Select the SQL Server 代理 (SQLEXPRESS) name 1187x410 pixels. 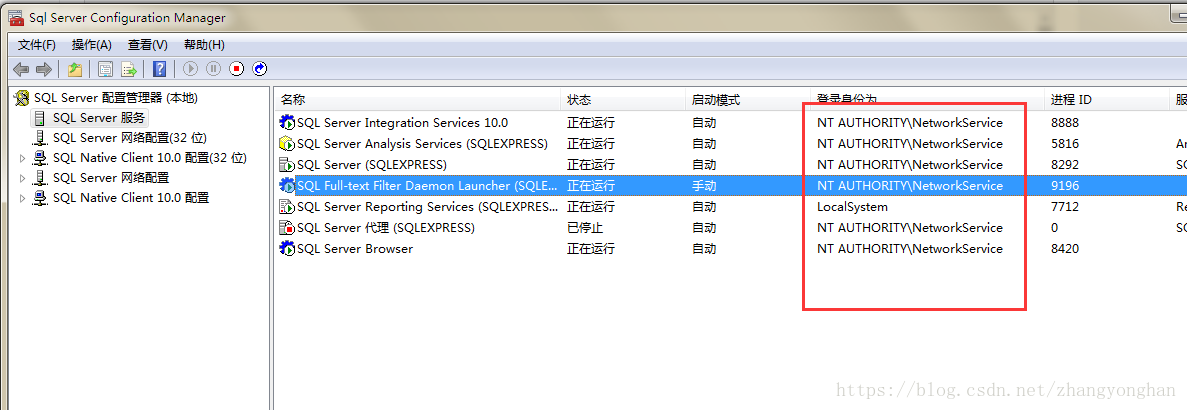385,228
